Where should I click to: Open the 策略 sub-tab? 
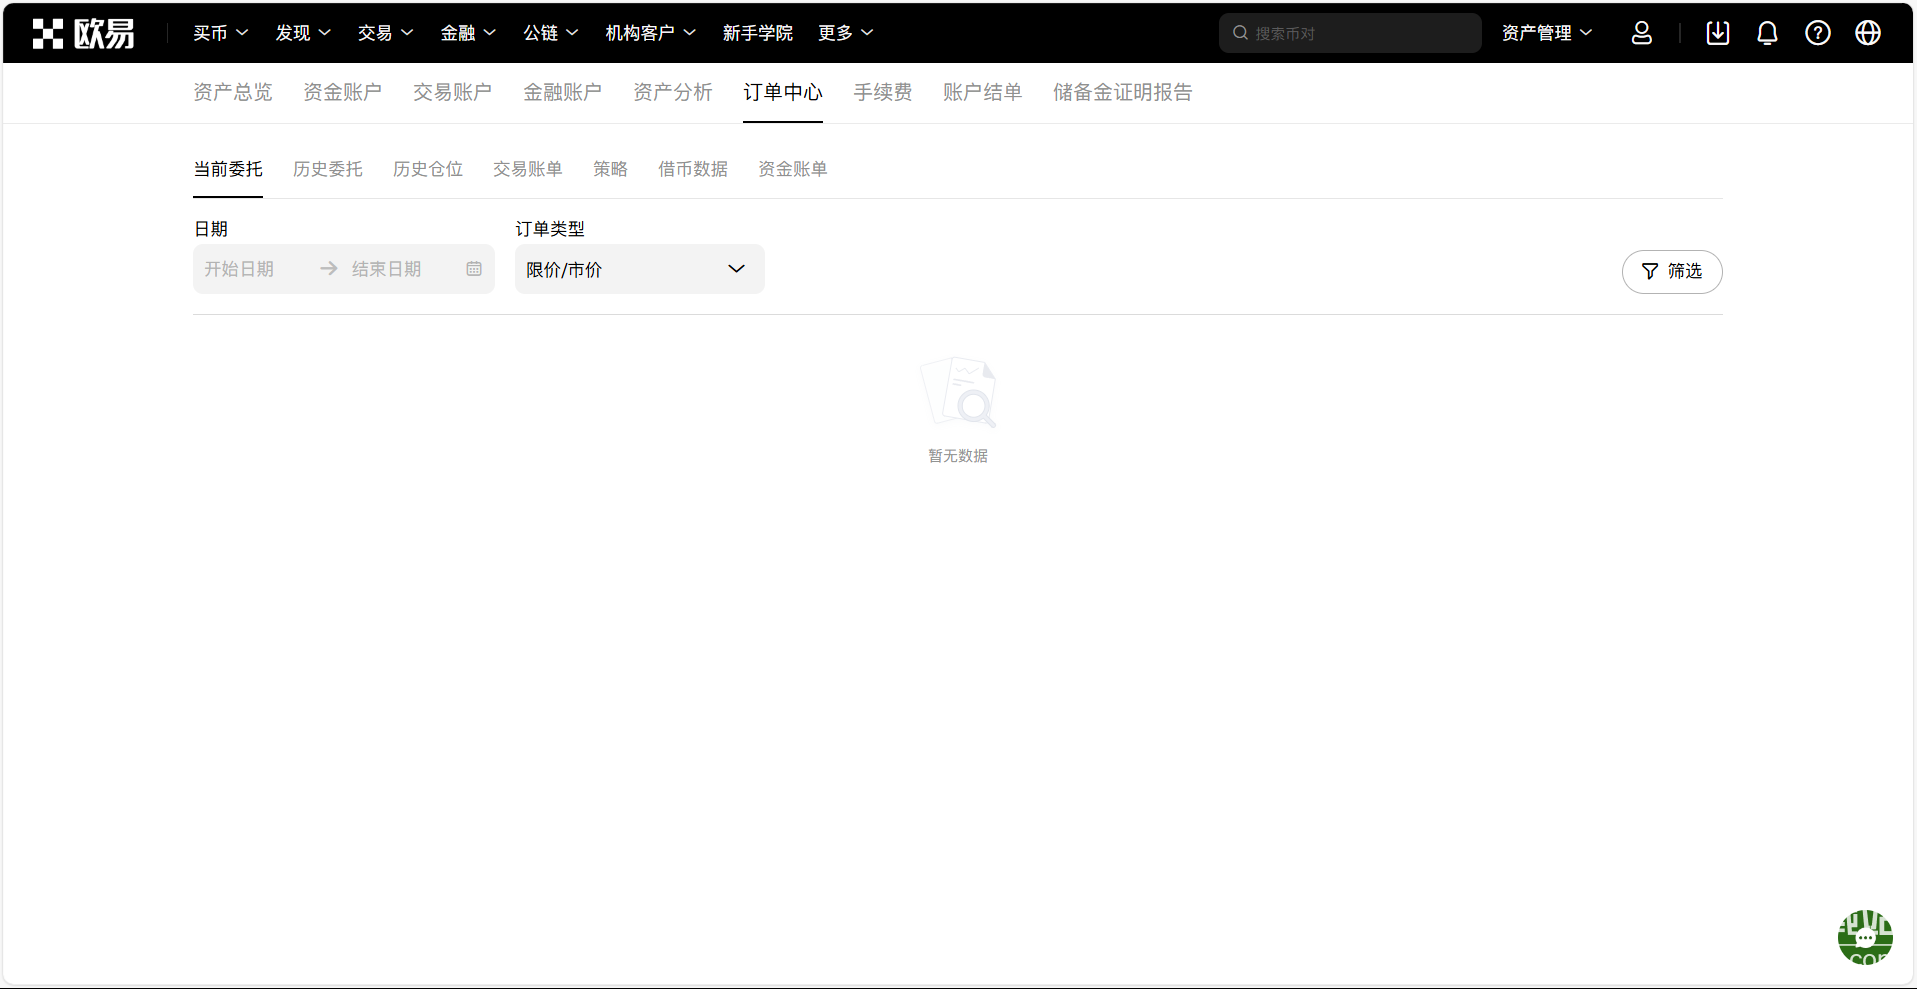click(610, 169)
